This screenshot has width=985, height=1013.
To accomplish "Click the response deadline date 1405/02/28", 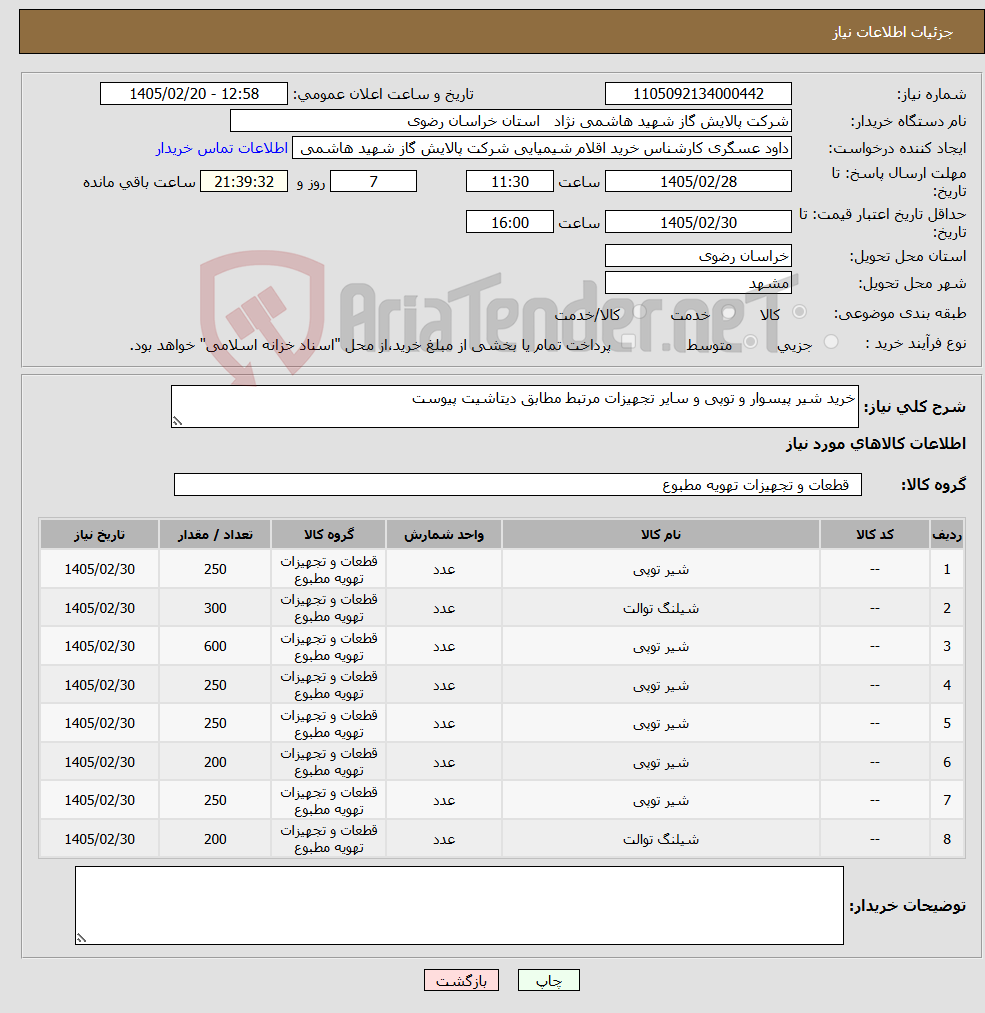I will click(x=698, y=182).
